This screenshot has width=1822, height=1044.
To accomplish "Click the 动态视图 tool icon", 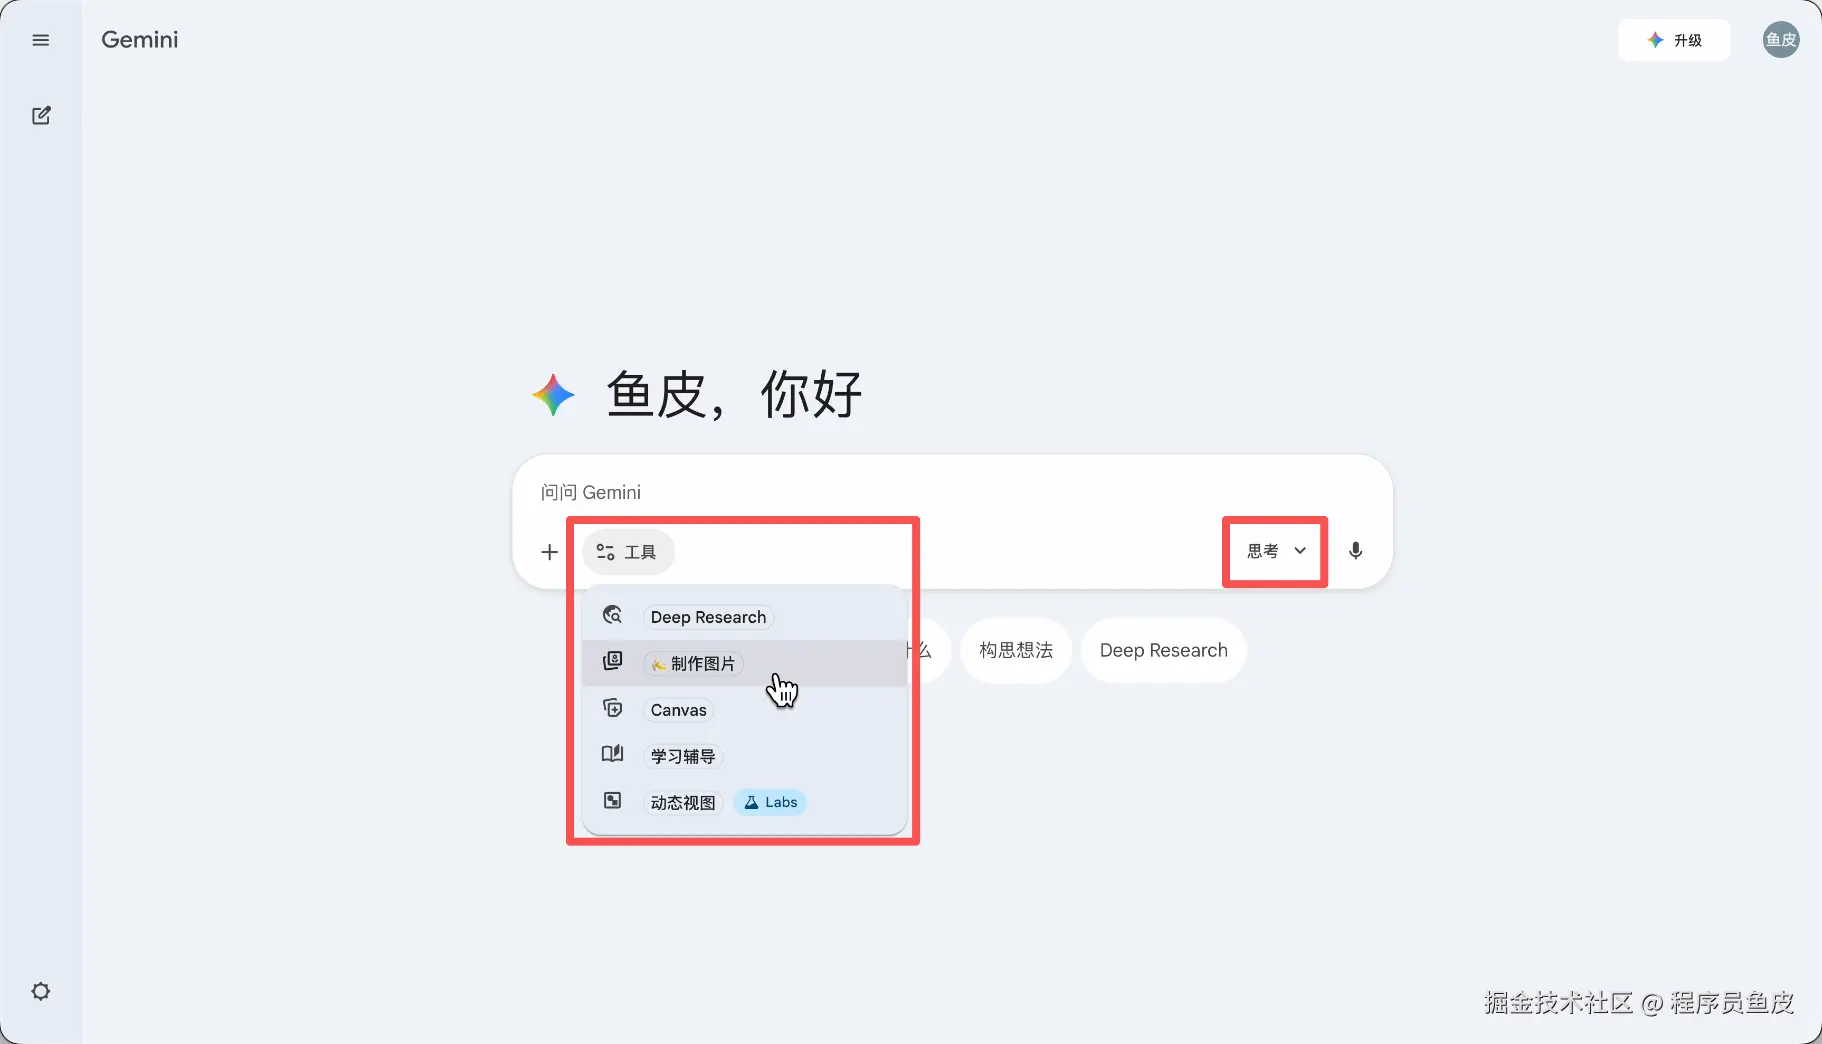I will [x=612, y=800].
